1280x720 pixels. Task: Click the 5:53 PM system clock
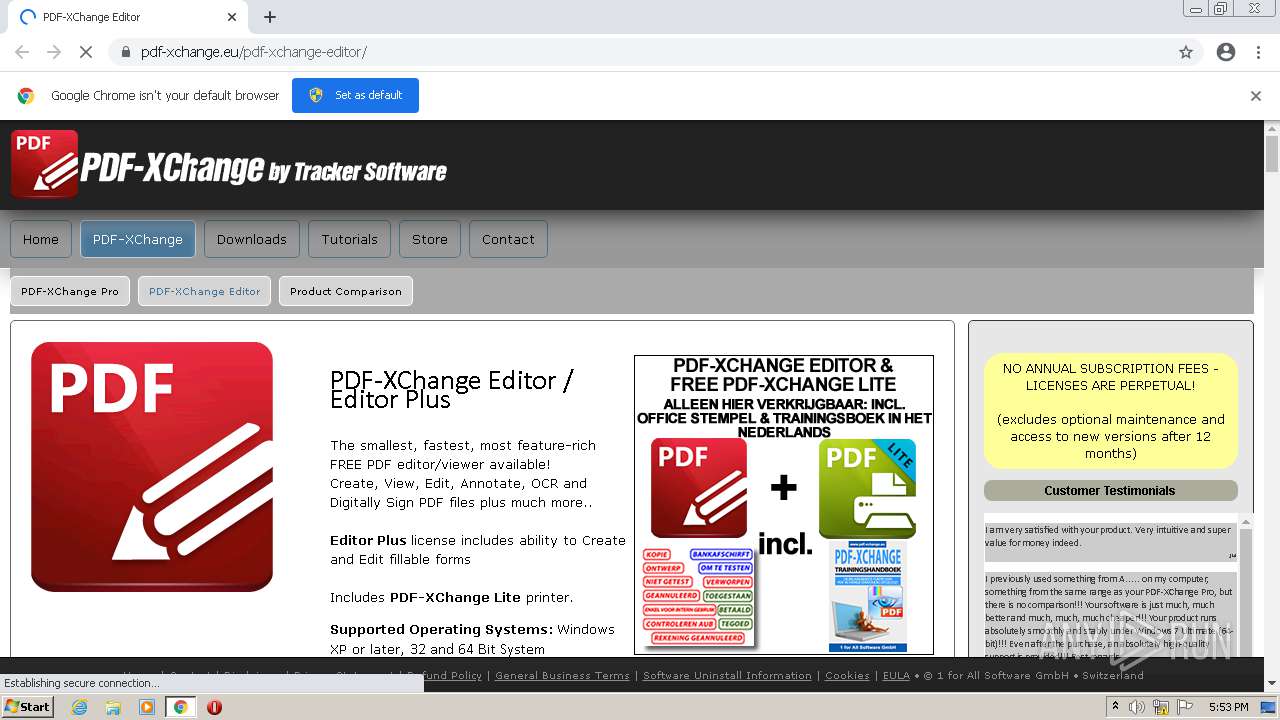(1229, 707)
